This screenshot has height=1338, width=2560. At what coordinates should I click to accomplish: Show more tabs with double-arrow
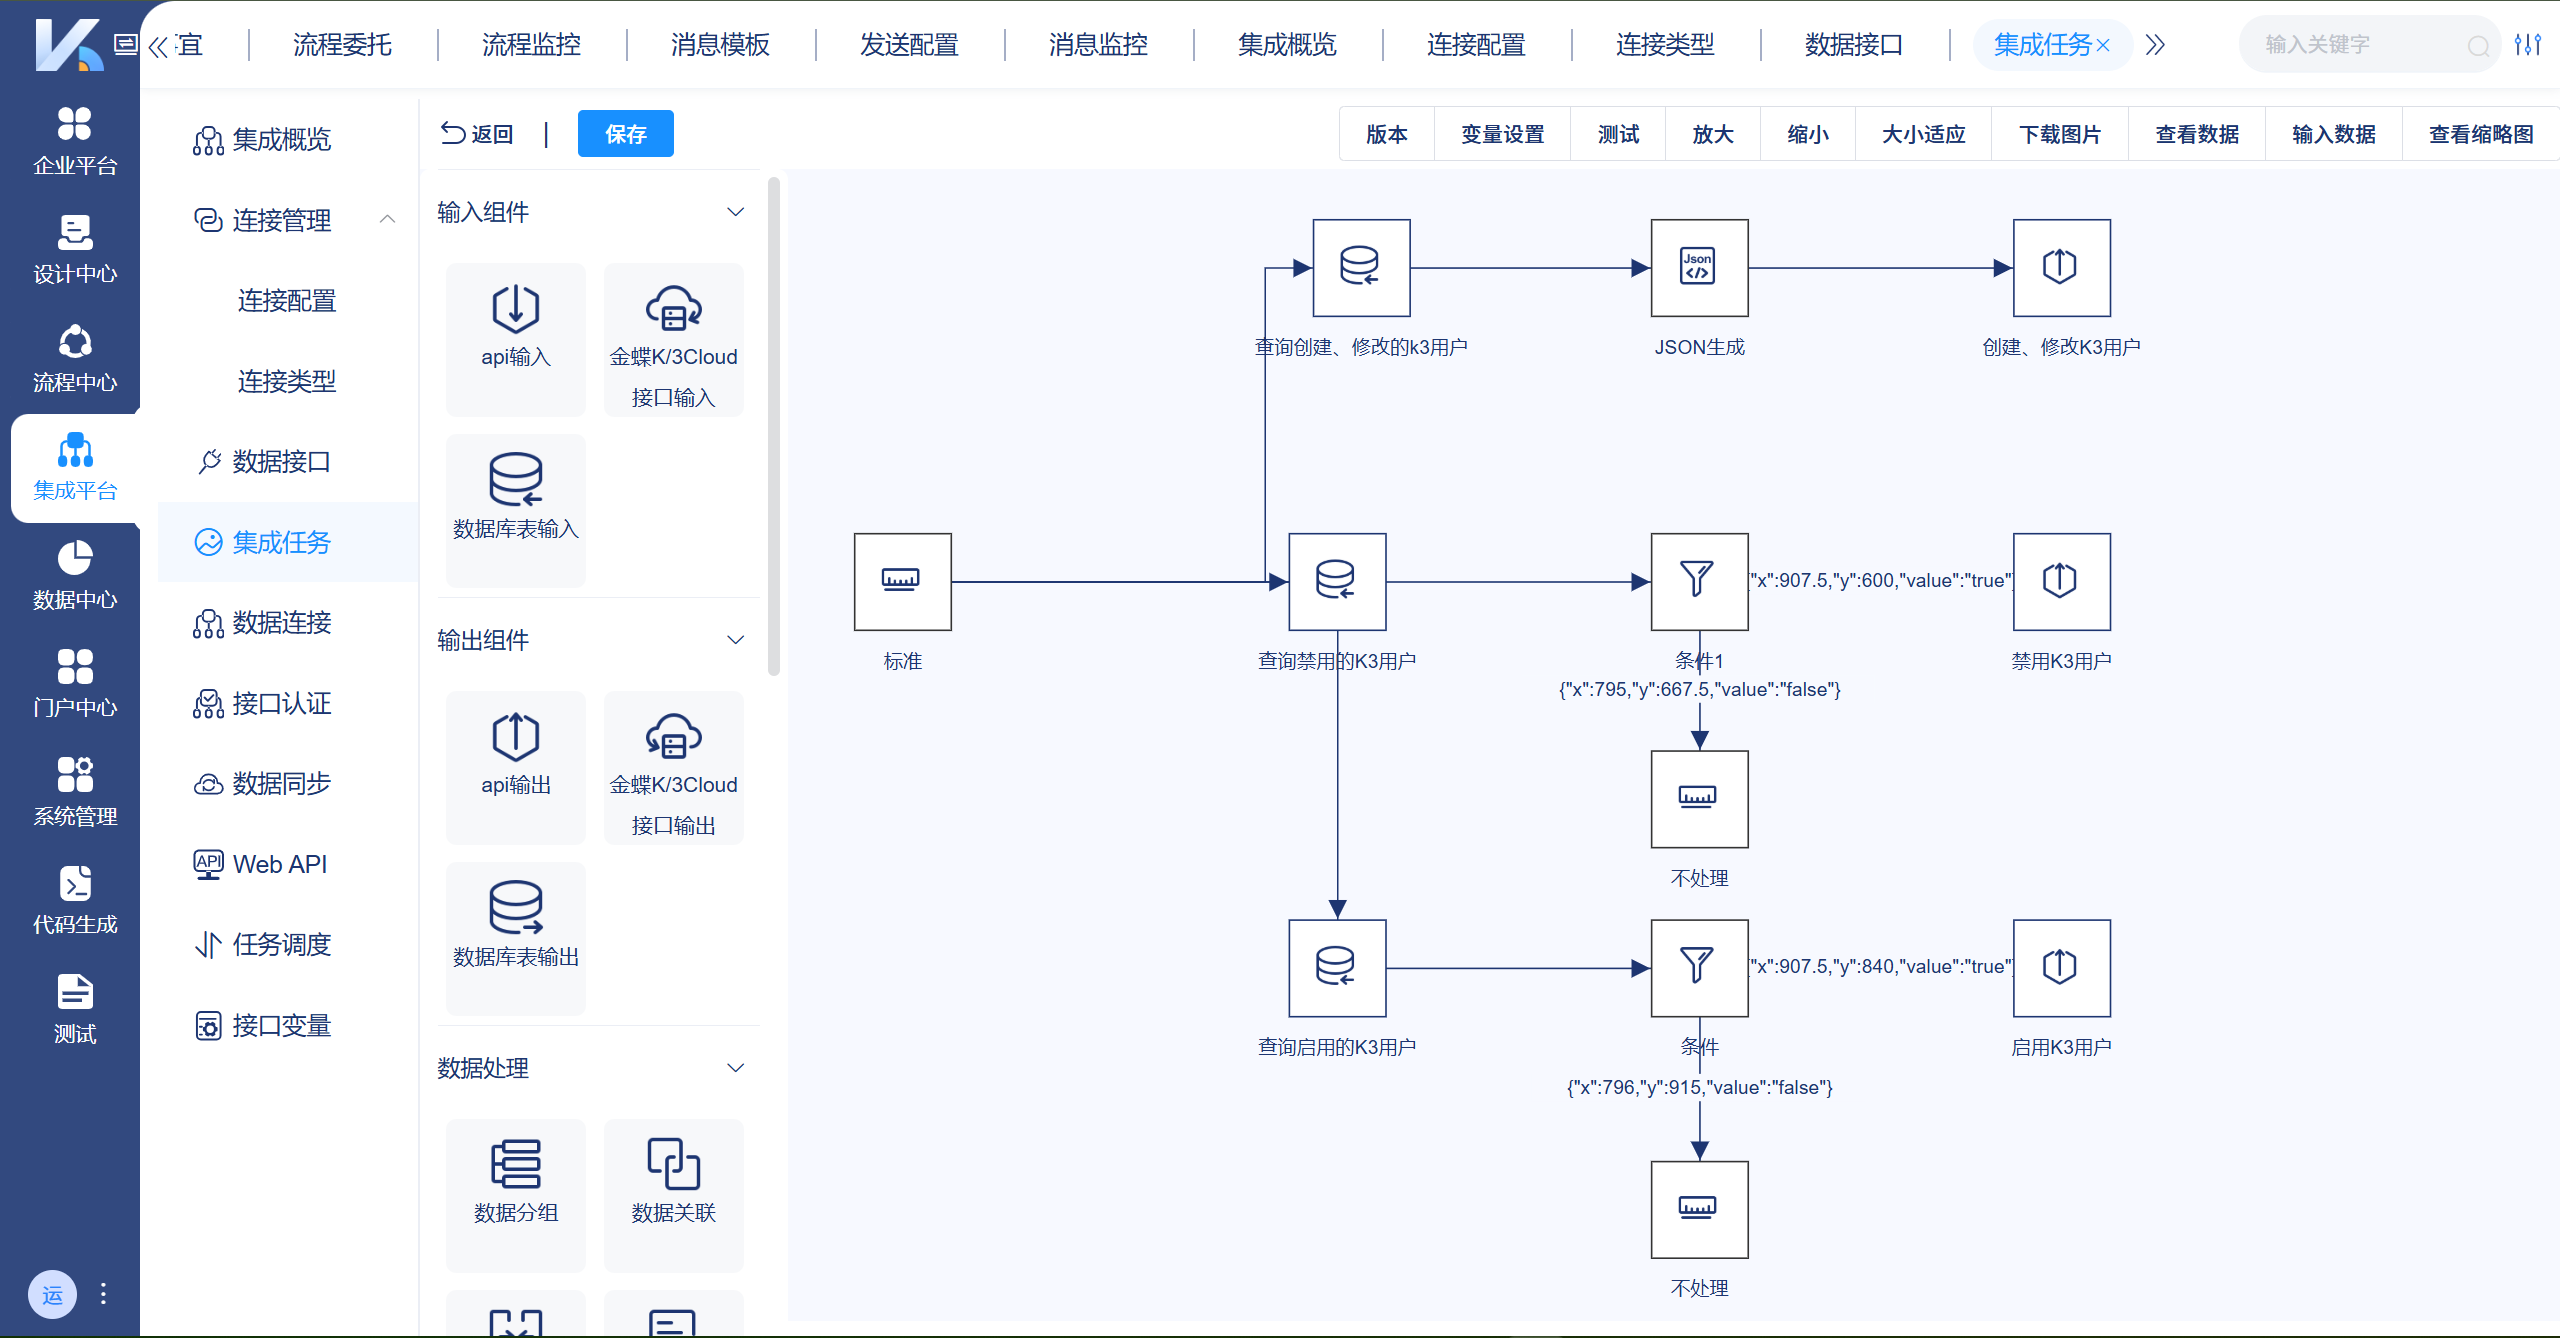click(x=2155, y=45)
